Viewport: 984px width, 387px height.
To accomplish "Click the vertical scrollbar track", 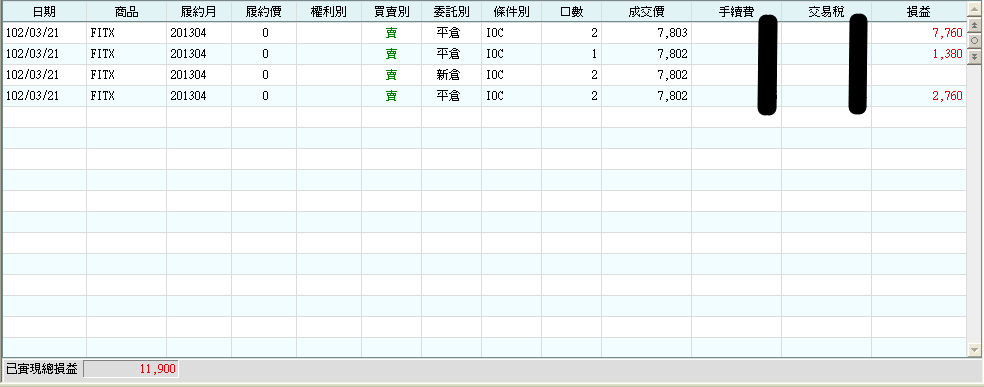I will tap(975, 203).
